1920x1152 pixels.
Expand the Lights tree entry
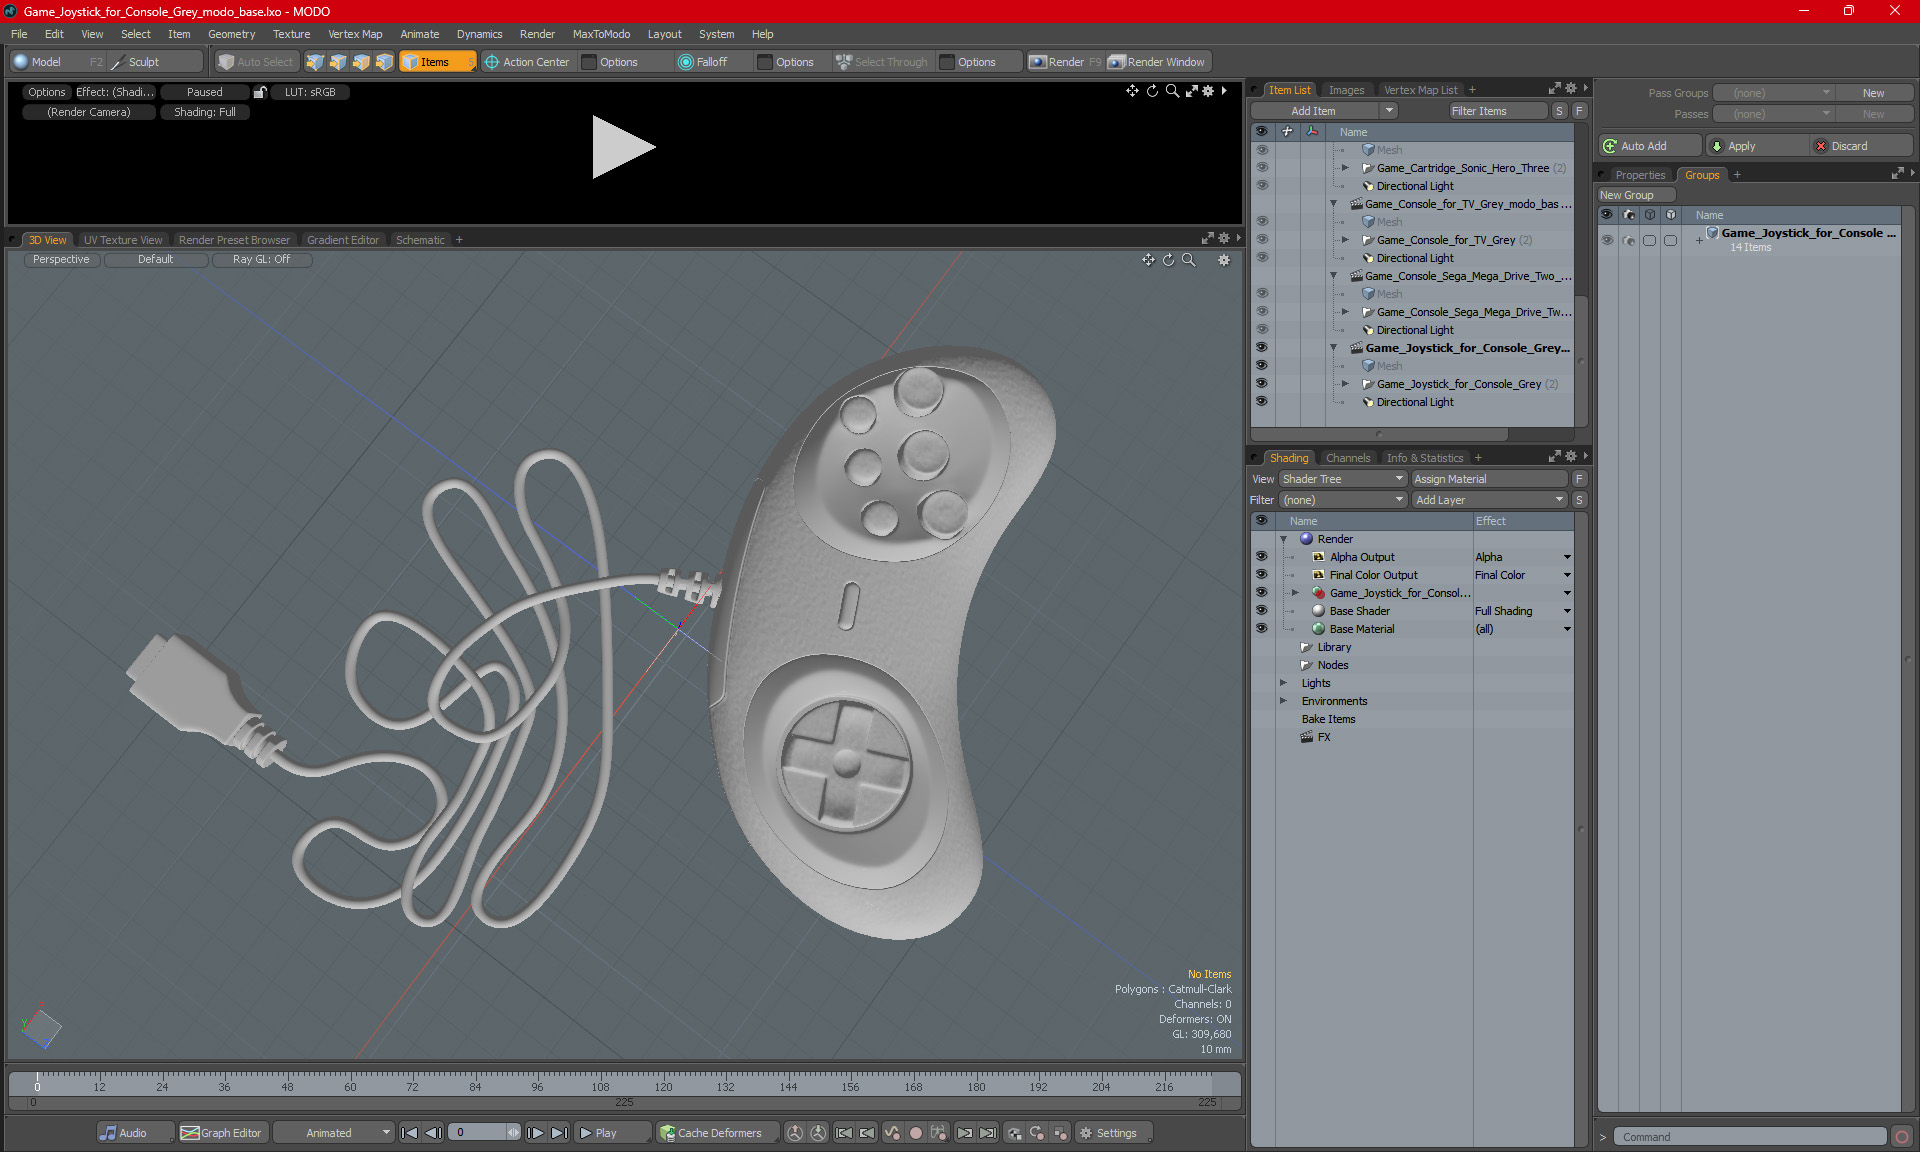tap(1283, 683)
